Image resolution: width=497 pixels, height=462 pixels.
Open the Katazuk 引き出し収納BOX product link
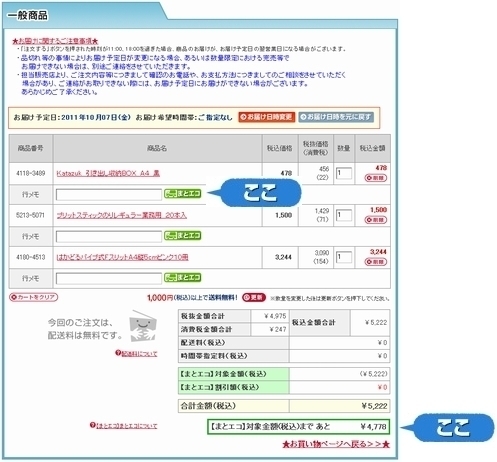108,173
